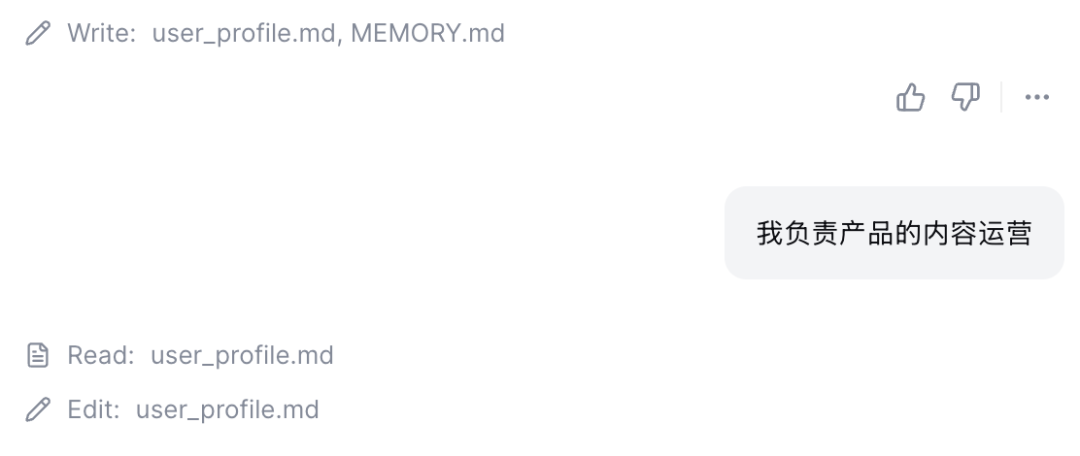The width and height of the screenshot is (1080, 456).
Task: Click MEMORY.md in the Write row
Action: pos(427,34)
